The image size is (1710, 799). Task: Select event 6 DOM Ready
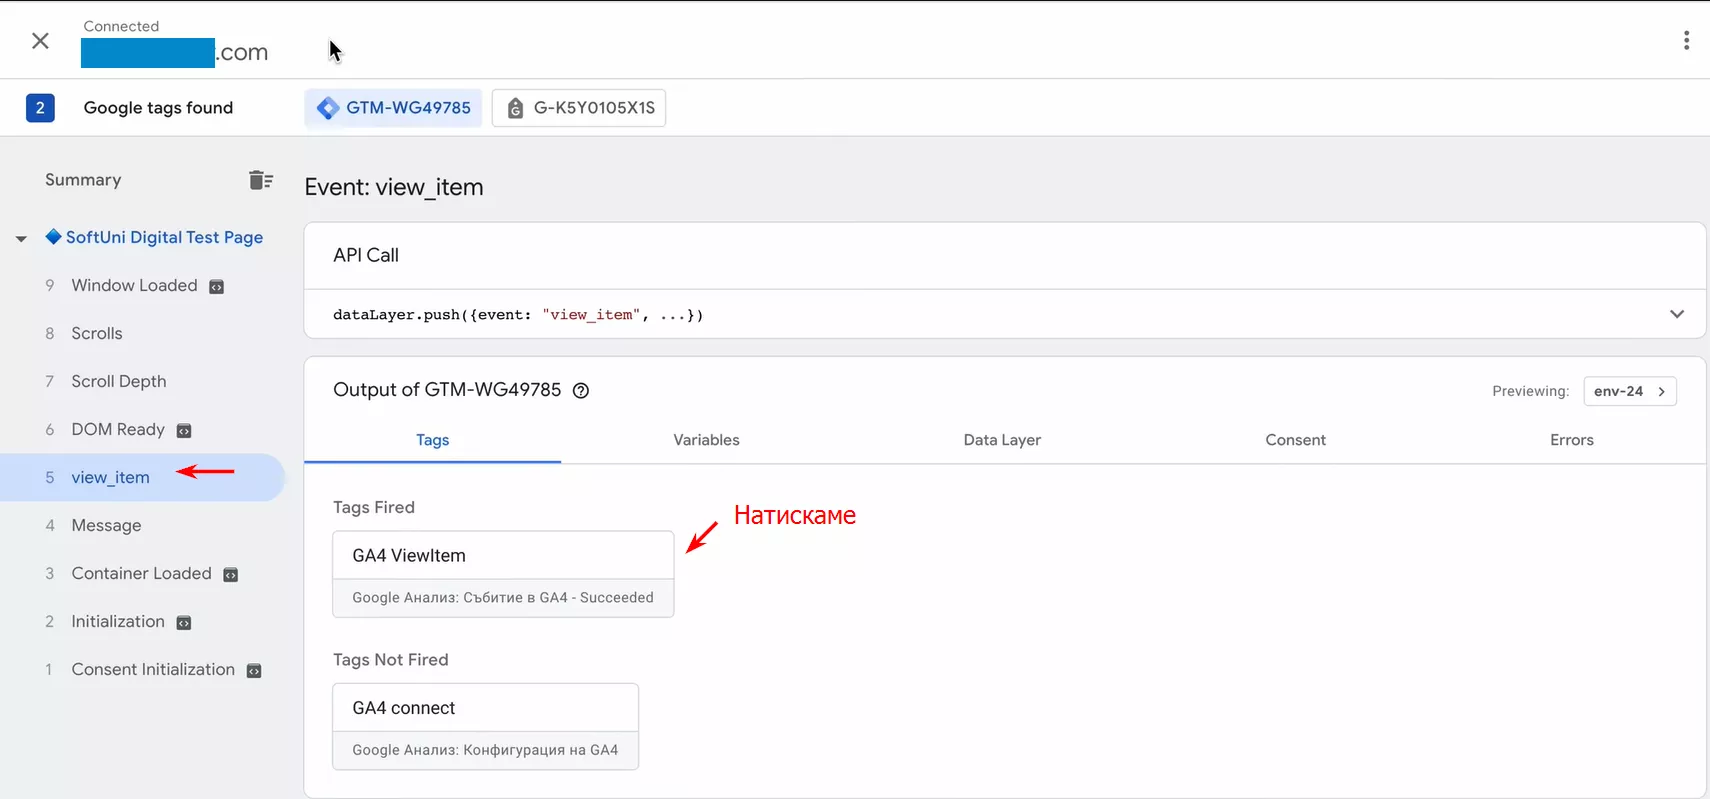click(x=118, y=429)
